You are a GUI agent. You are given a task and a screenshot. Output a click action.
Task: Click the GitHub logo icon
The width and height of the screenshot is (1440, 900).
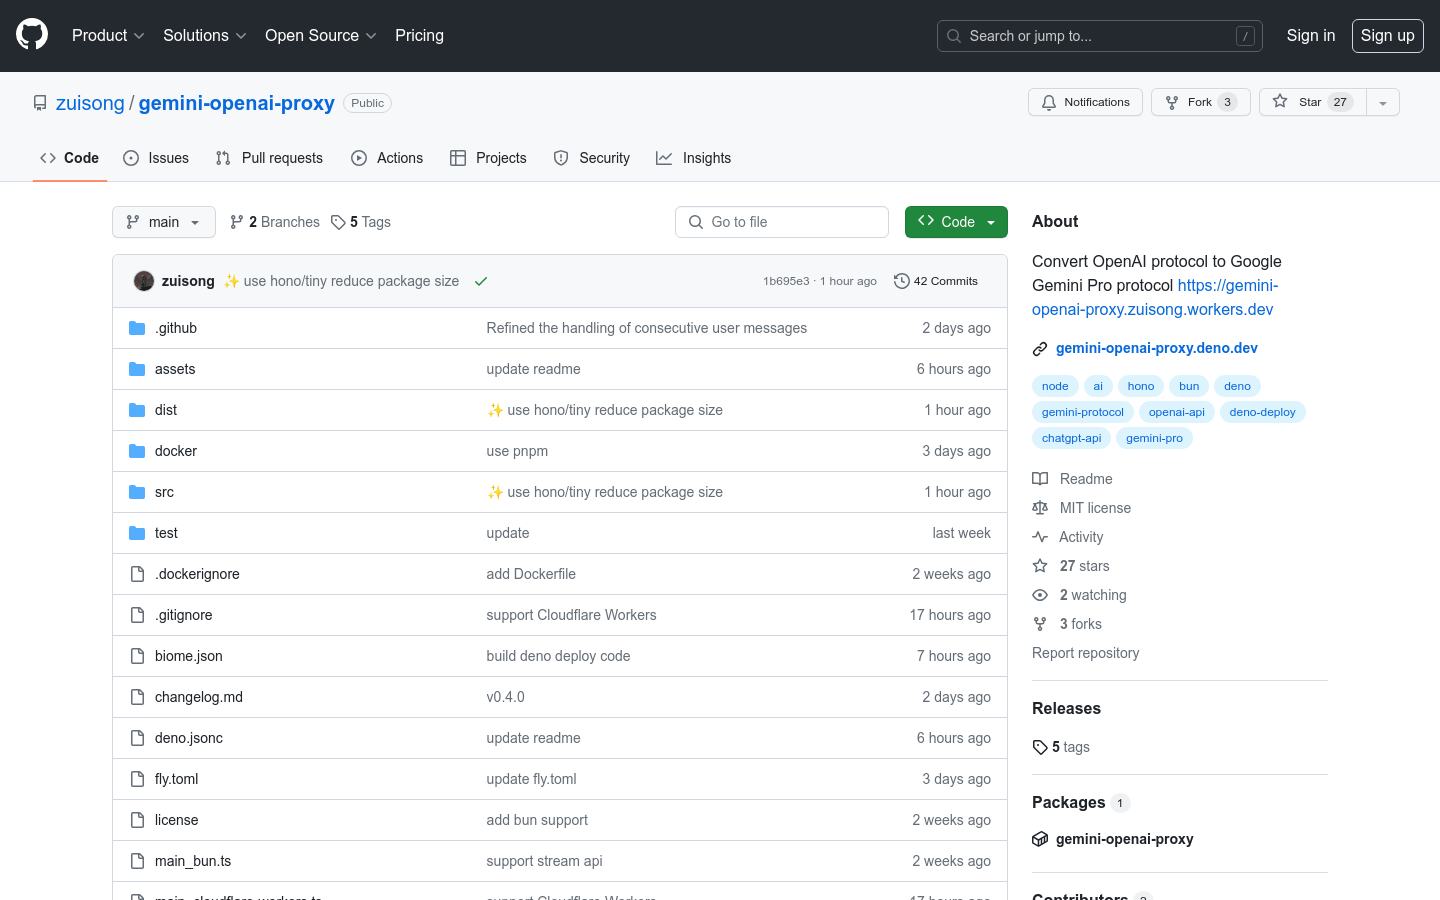tap(32, 35)
